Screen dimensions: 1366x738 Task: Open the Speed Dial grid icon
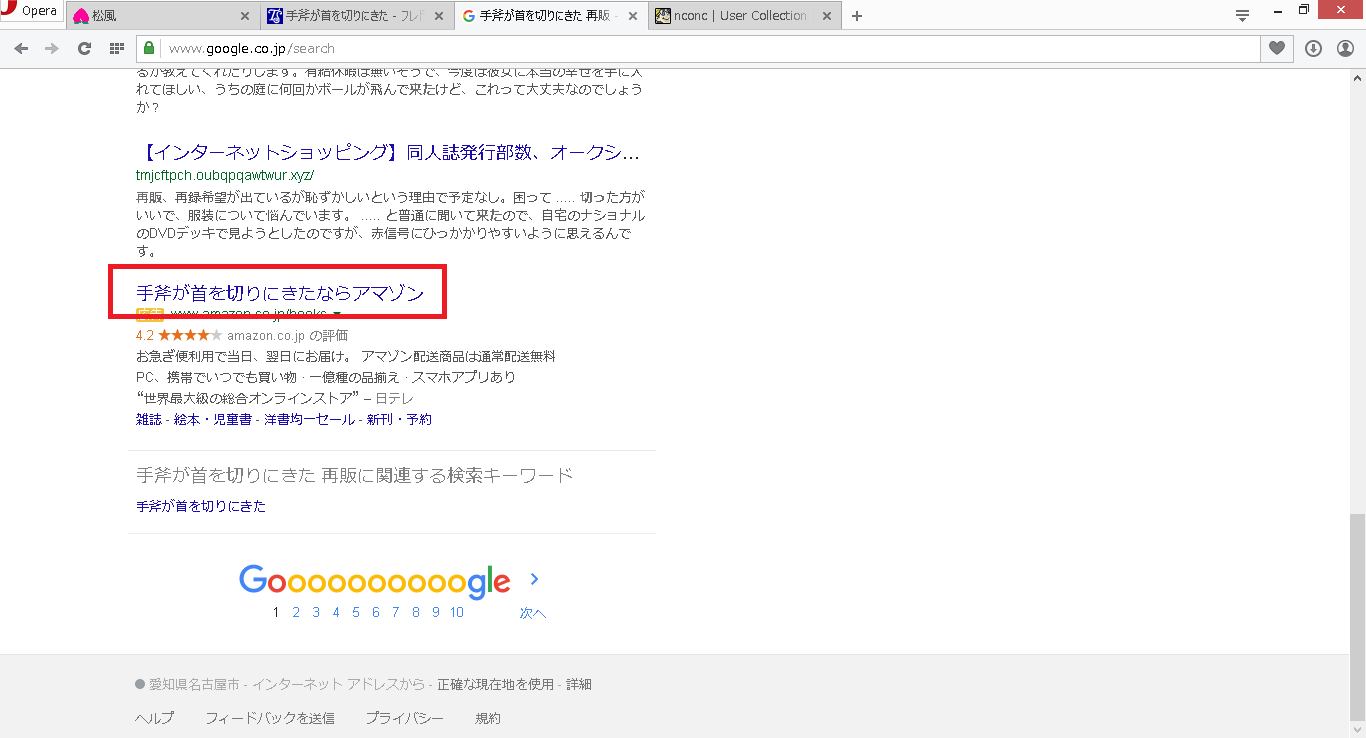117,48
